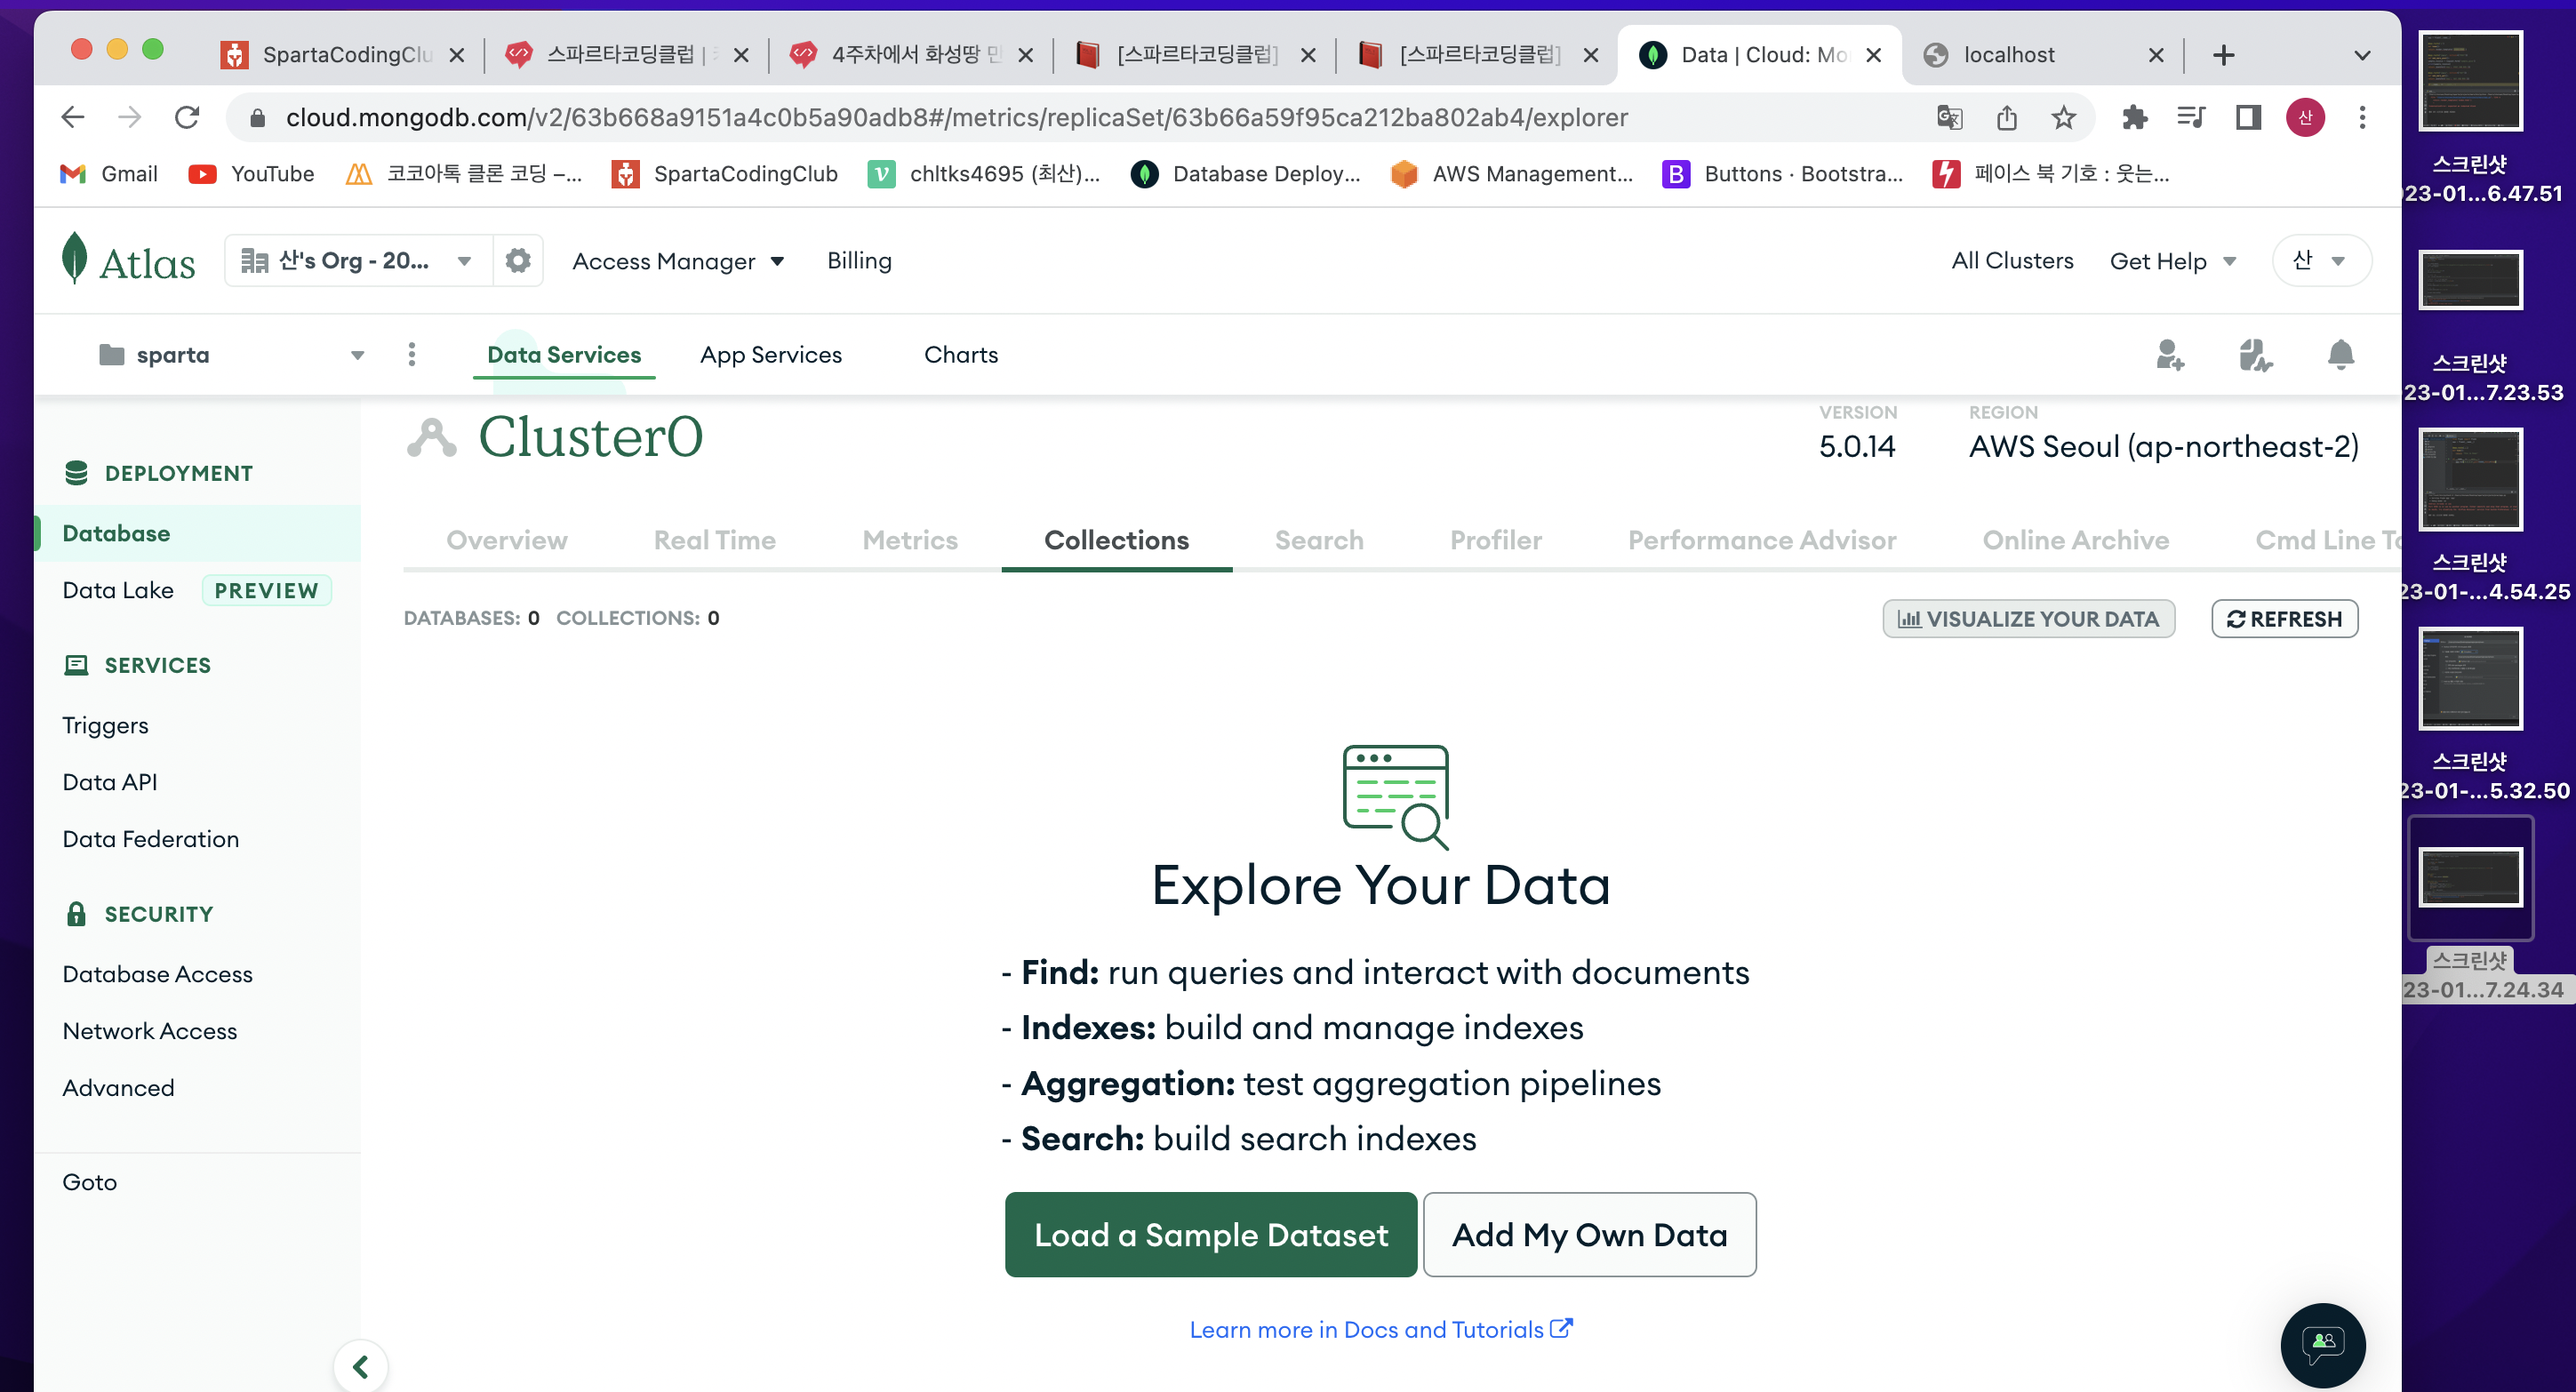Viewport: 2576px width, 1392px height.
Task: Click the Refresh button
Action: pyautogui.click(x=2284, y=618)
